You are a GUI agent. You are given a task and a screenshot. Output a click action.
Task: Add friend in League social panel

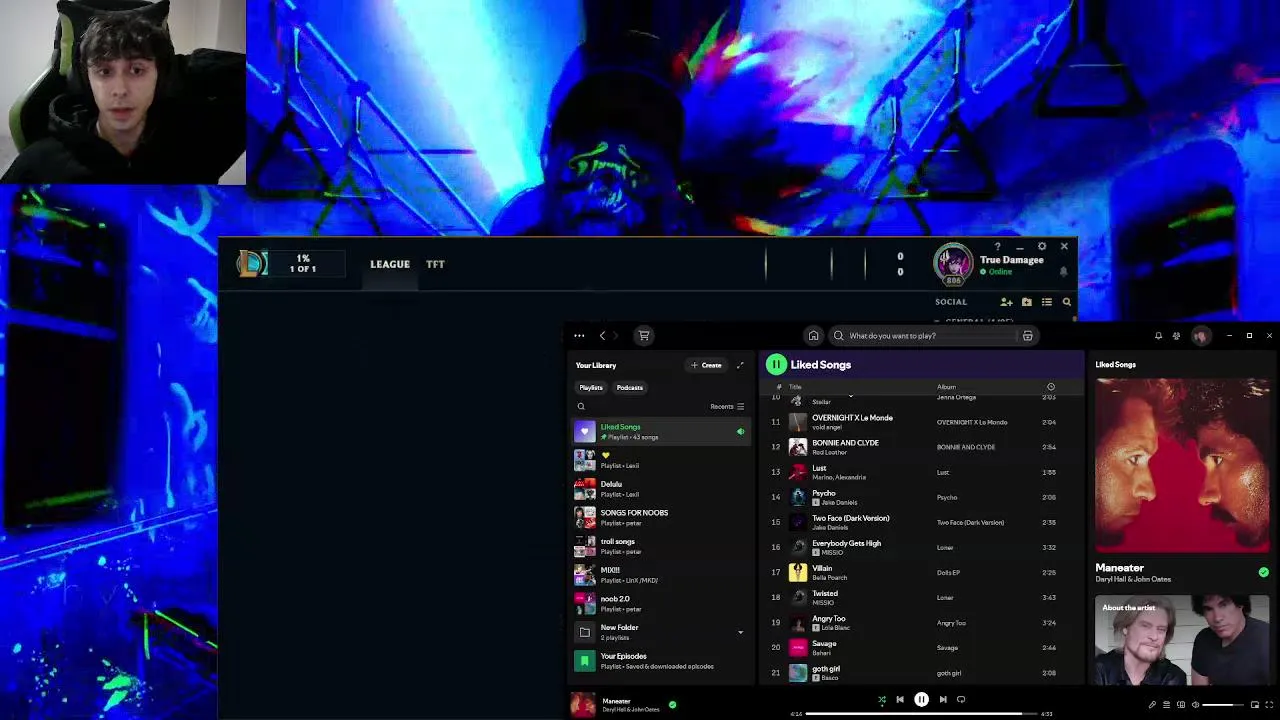[x=1006, y=302]
